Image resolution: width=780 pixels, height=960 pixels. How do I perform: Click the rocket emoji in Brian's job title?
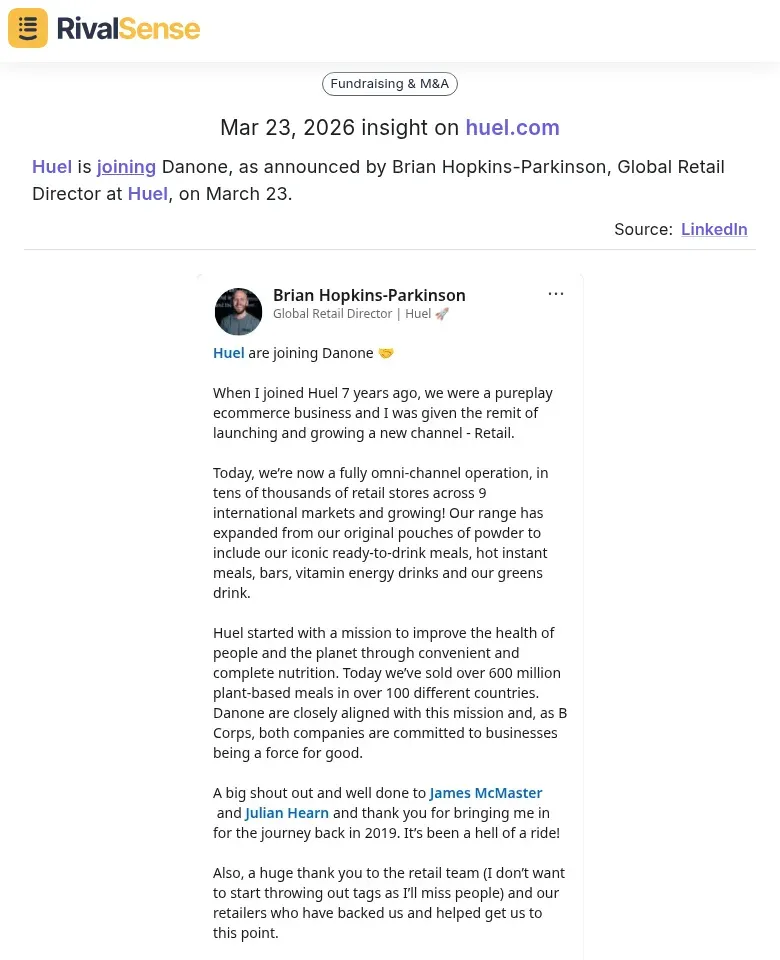pyautogui.click(x=441, y=313)
